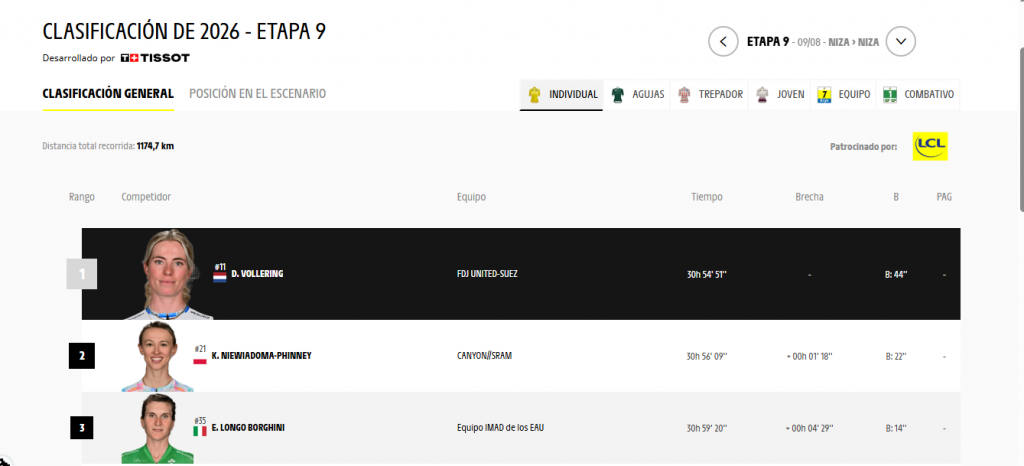Switch to Posición en el escenario tab
The height and width of the screenshot is (466, 1024).
[x=257, y=94]
